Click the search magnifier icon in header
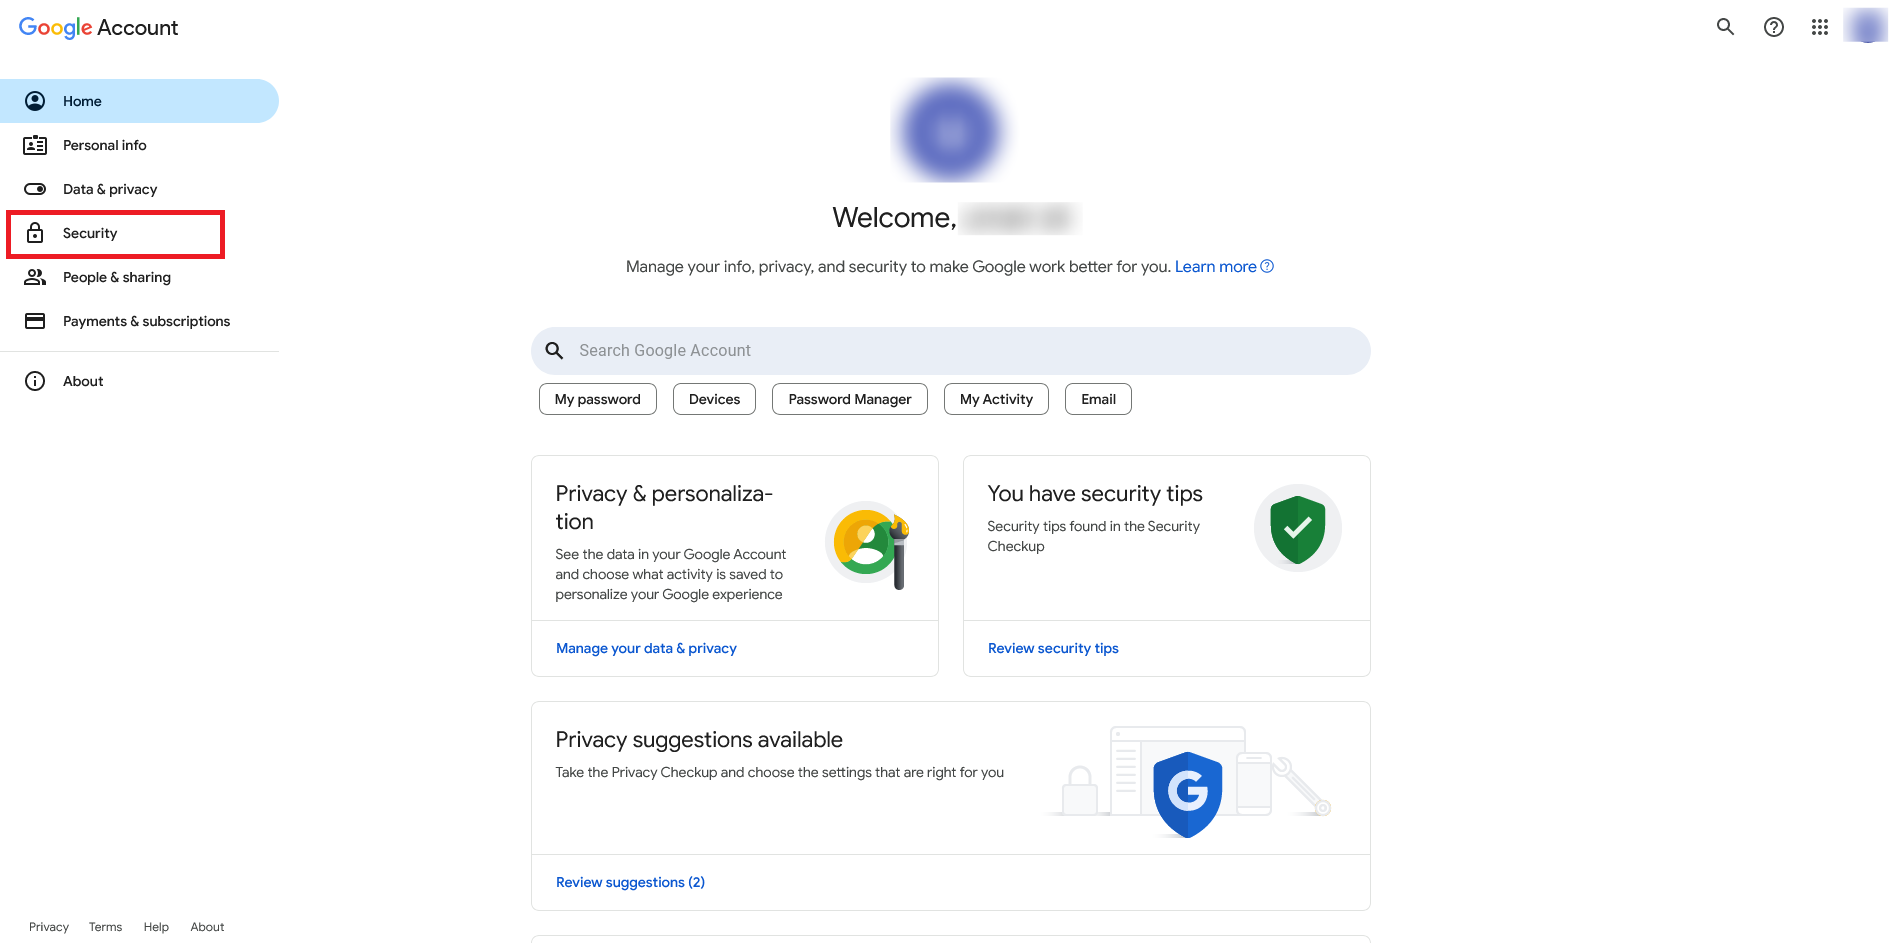 pyautogui.click(x=1725, y=27)
